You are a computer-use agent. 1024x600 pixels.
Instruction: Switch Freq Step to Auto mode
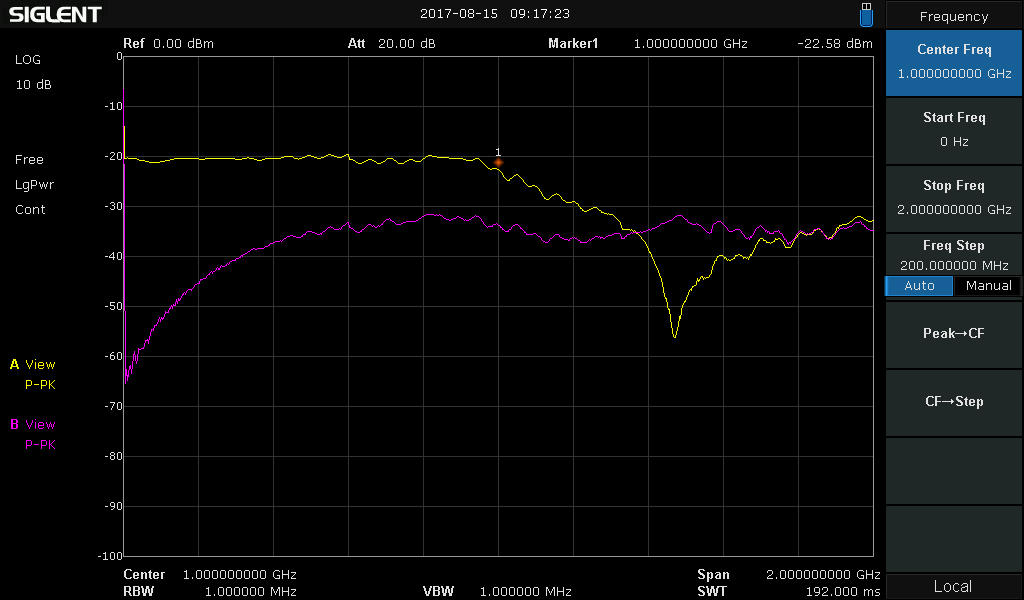point(919,286)
